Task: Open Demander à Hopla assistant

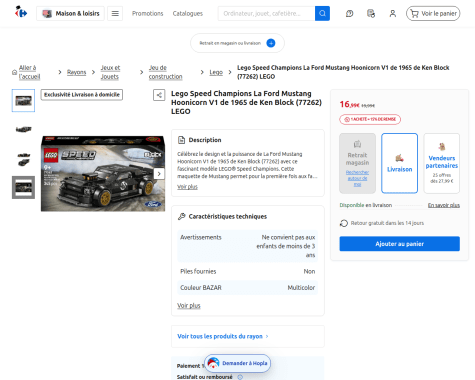Action: coord(237,363)
